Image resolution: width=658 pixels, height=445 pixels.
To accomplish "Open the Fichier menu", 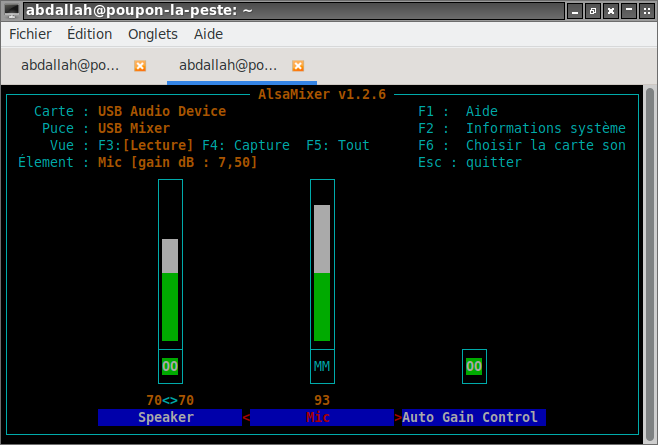I will (30, 34).
